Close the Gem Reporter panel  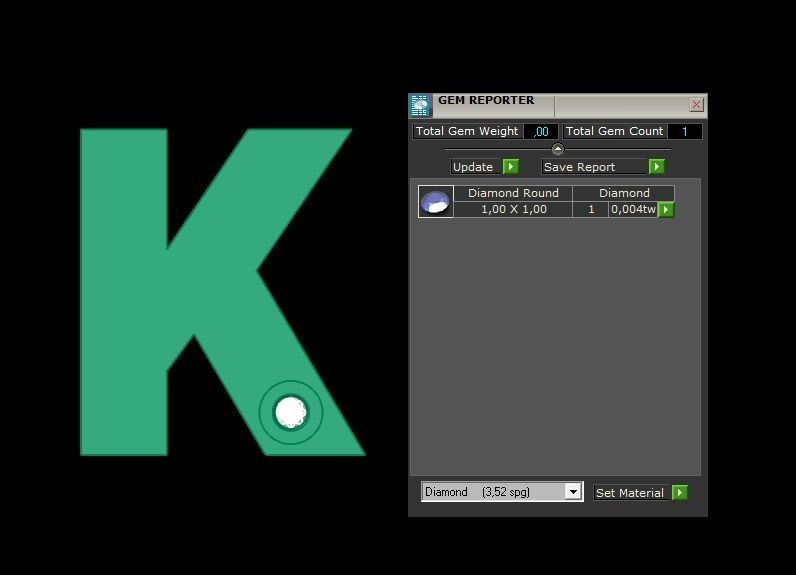(x=696, y=105)
